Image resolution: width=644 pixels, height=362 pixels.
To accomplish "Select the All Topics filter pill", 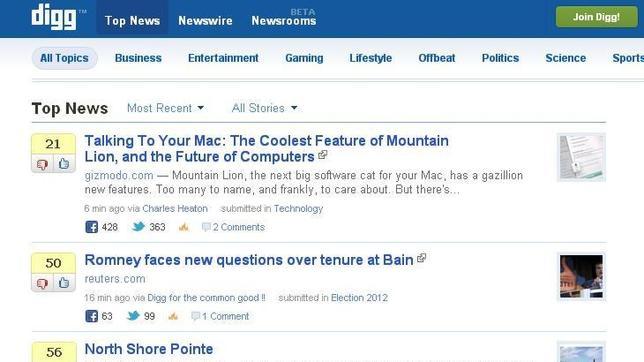I will pyautogui.click(x=64, y=58).
